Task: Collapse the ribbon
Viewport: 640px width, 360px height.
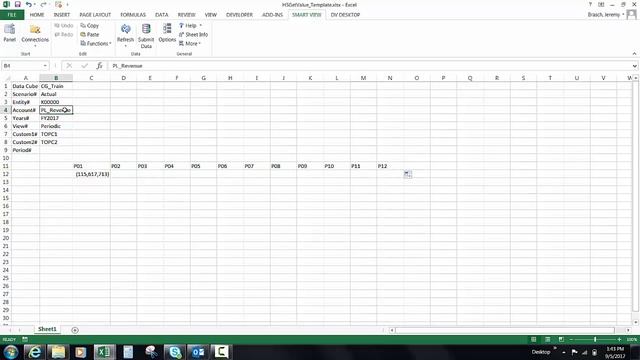Action: [x=634, y=53]
